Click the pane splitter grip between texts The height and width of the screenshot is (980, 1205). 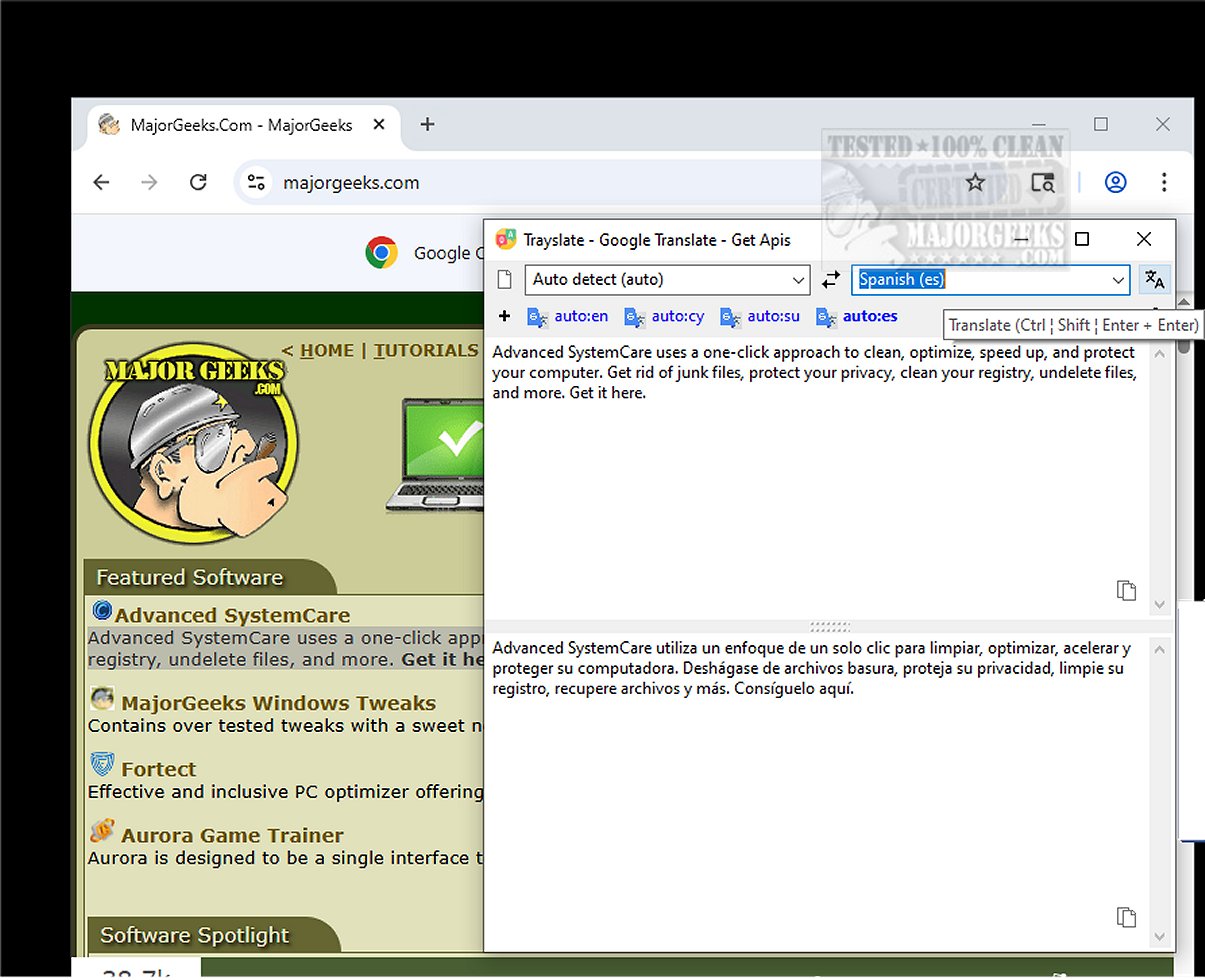pyautogui.click(x=829, y=627)
